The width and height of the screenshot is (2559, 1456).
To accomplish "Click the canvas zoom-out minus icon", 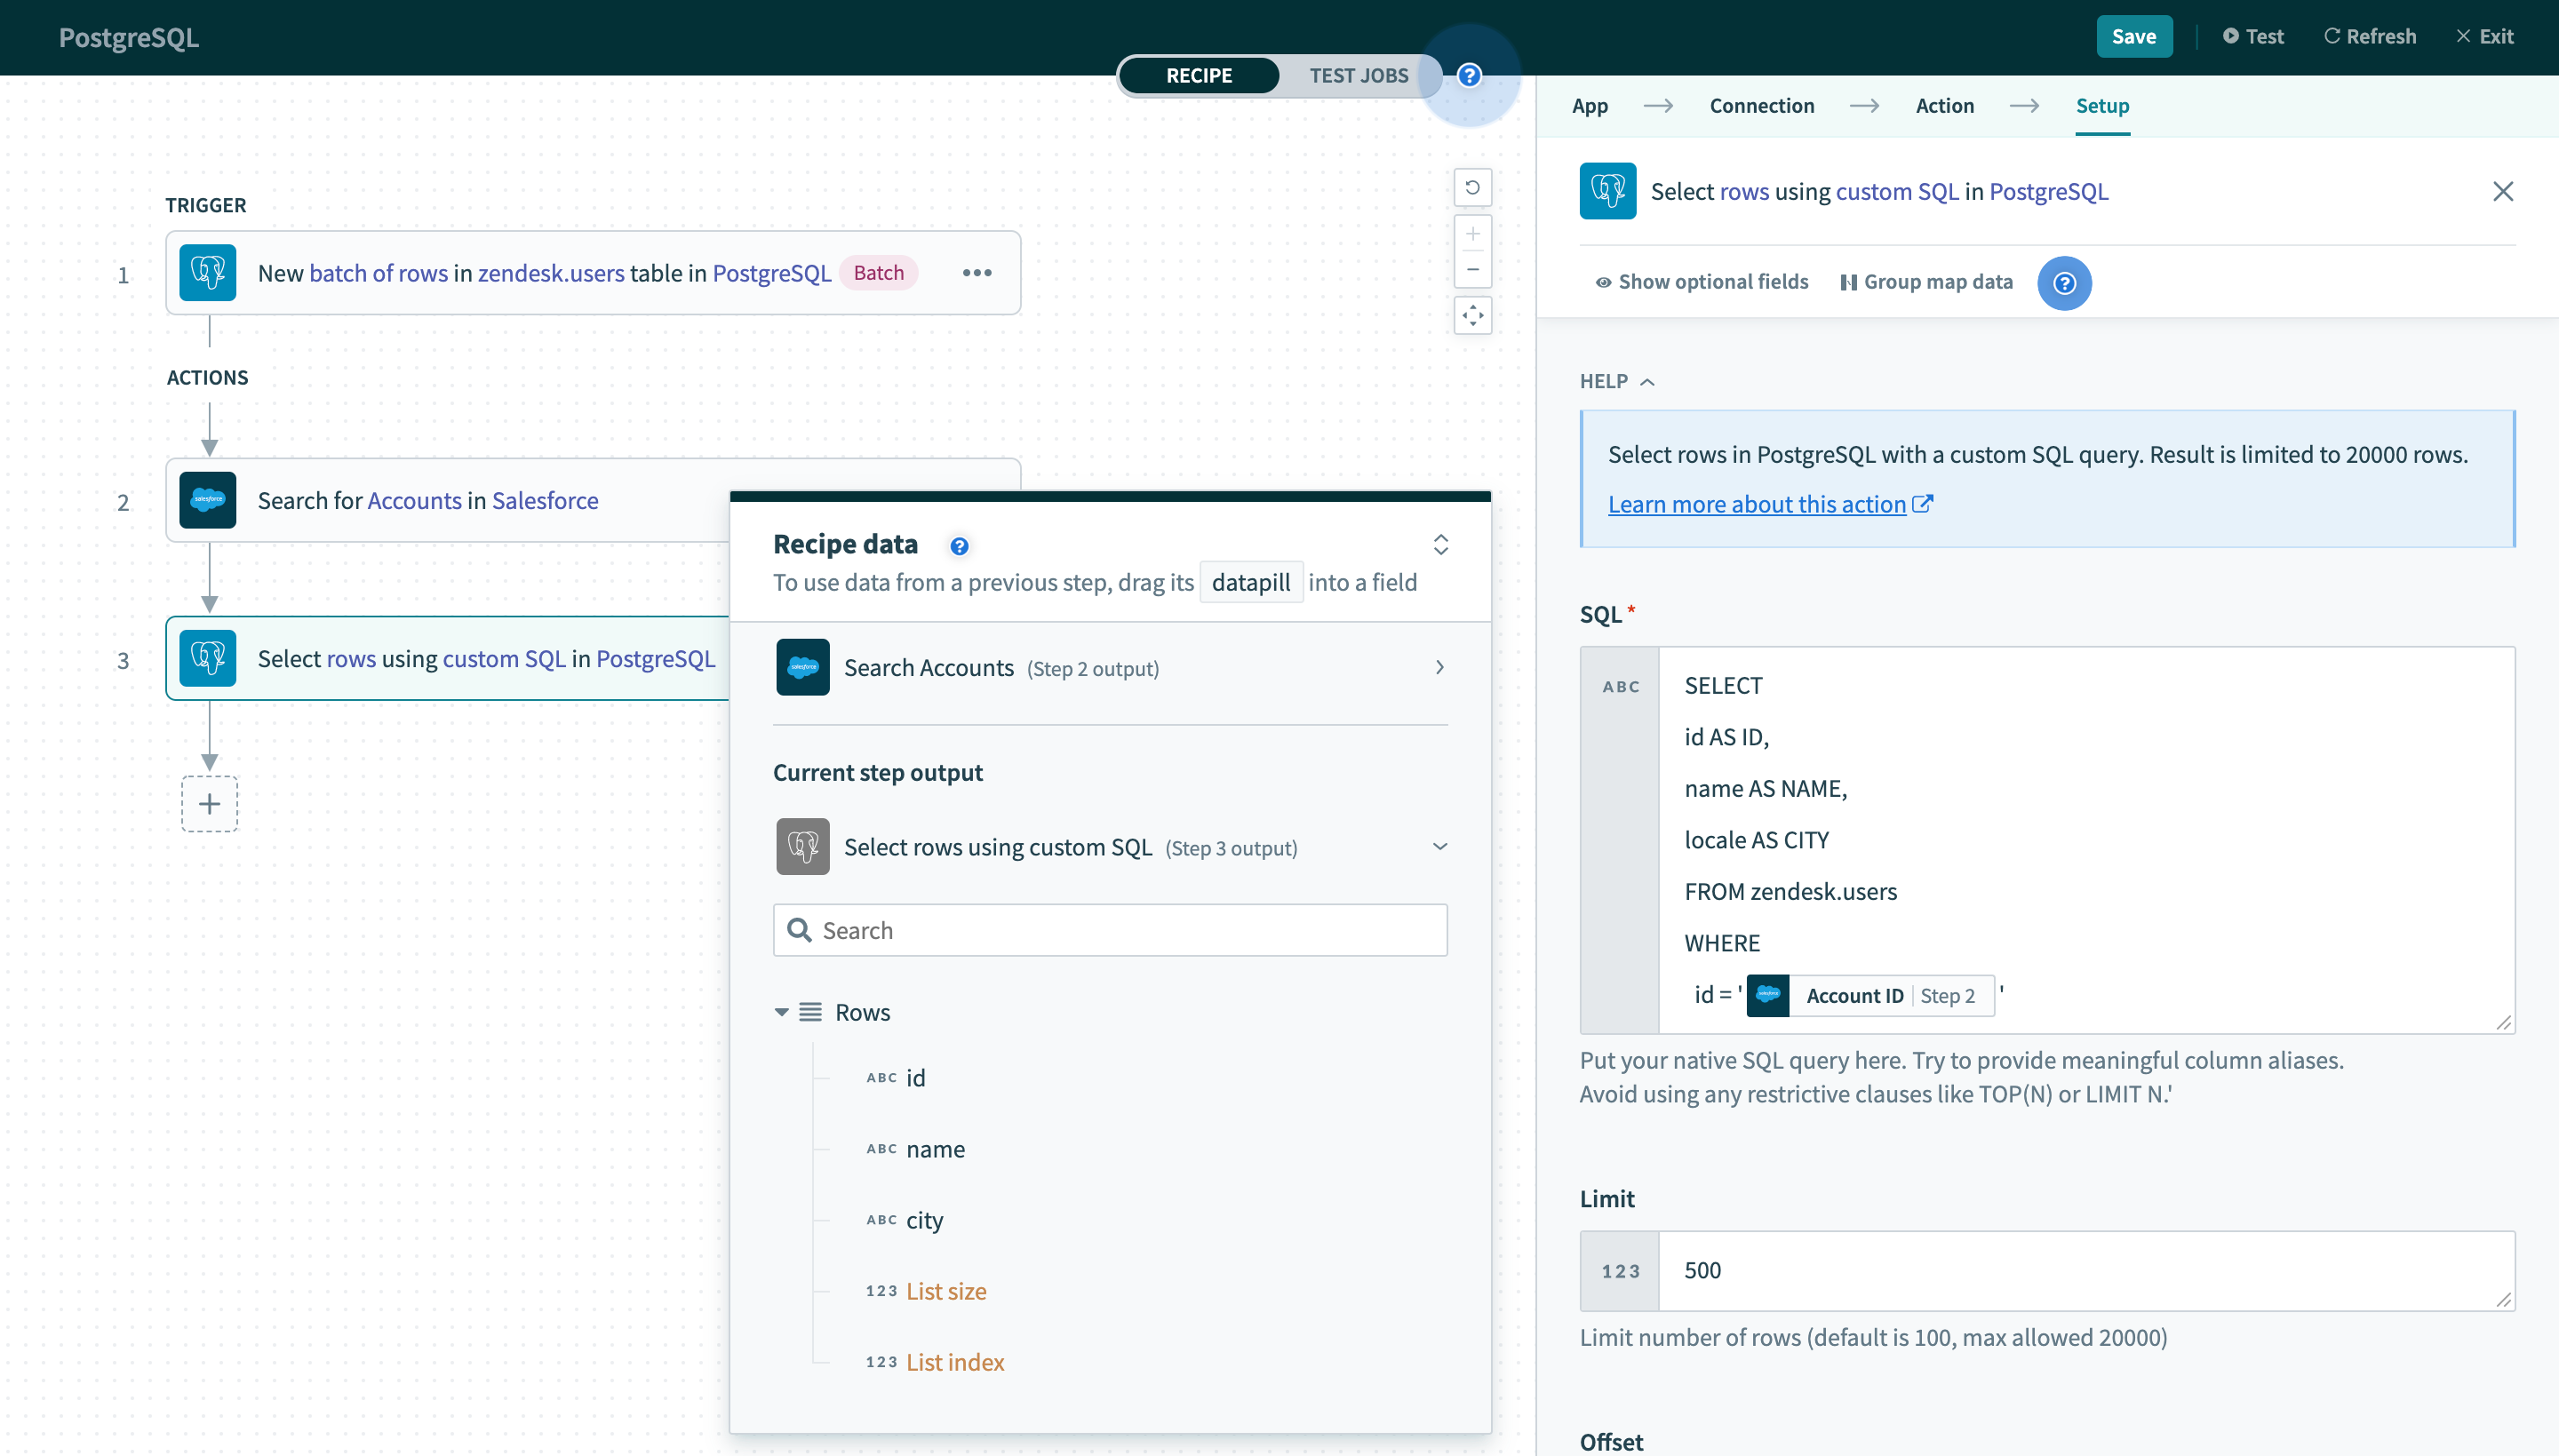I will point(1472,270).
